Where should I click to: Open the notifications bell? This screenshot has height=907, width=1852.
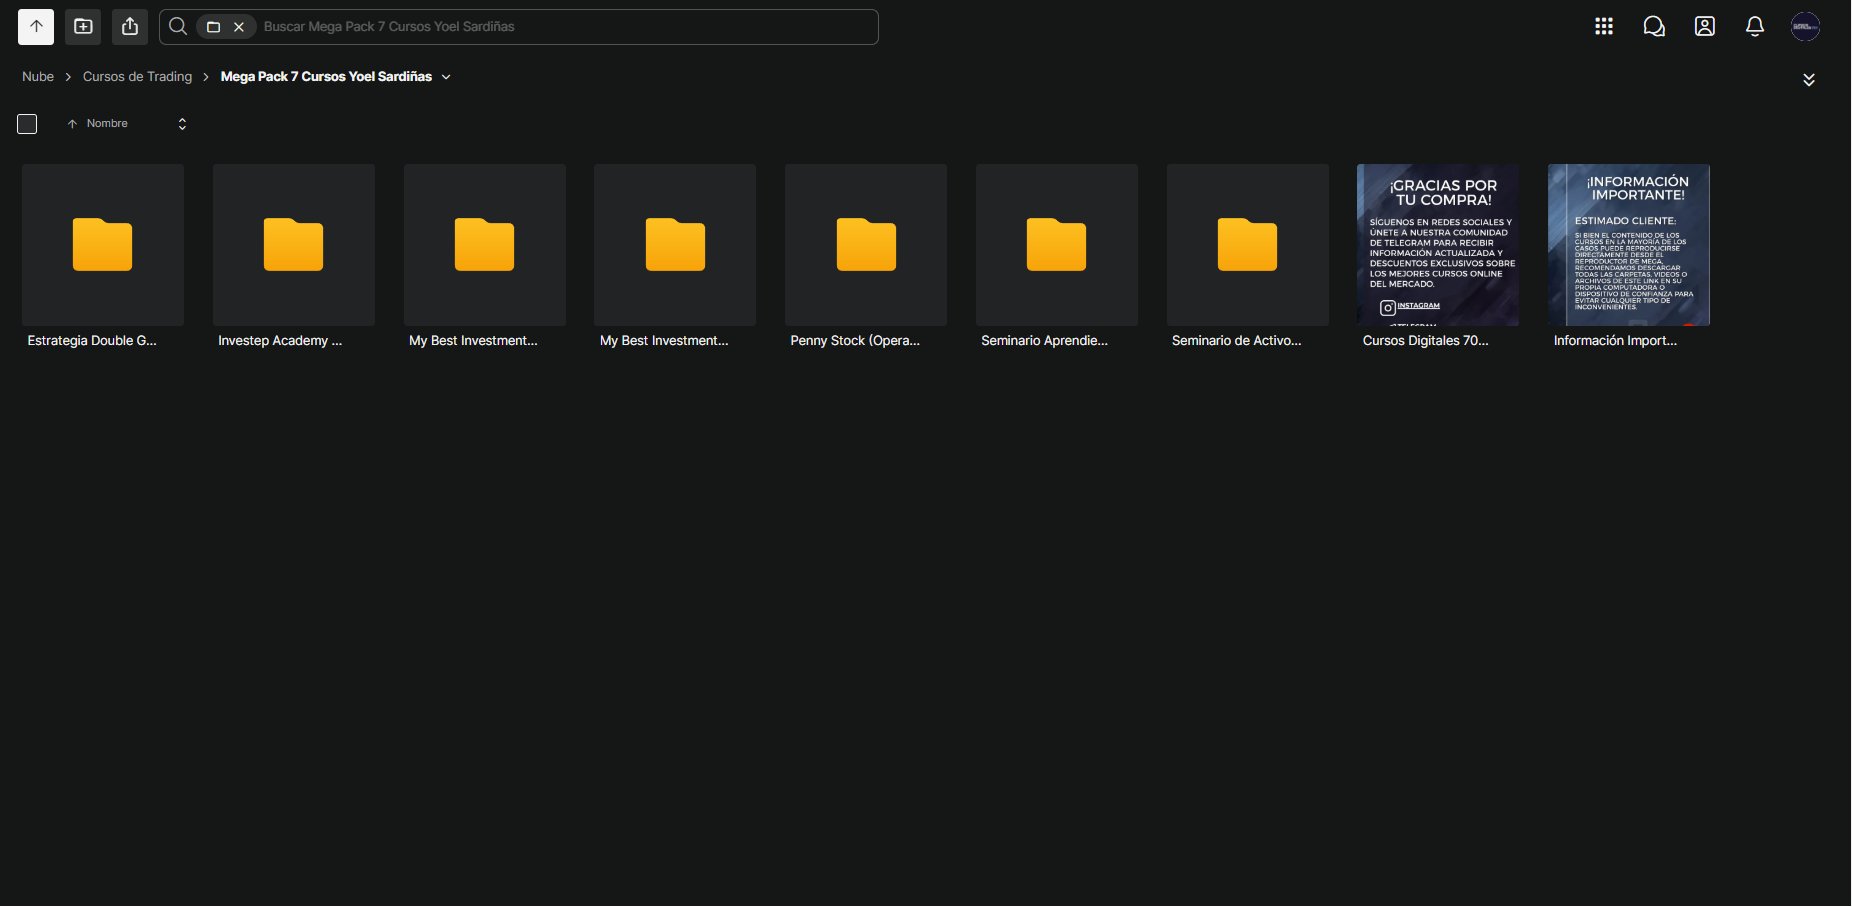tap(1755, 27)
